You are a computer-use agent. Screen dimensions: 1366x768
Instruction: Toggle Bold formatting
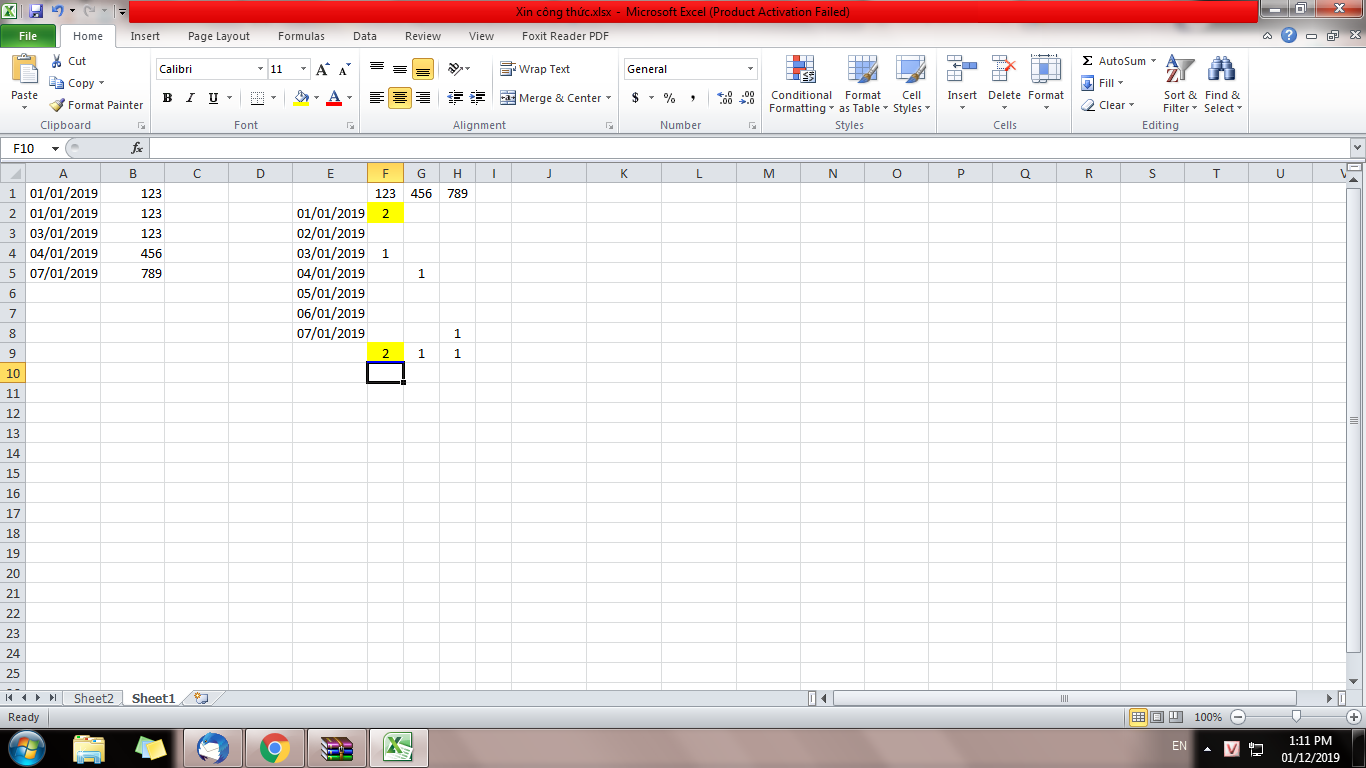pyautogui.click(x=167, y=98)
